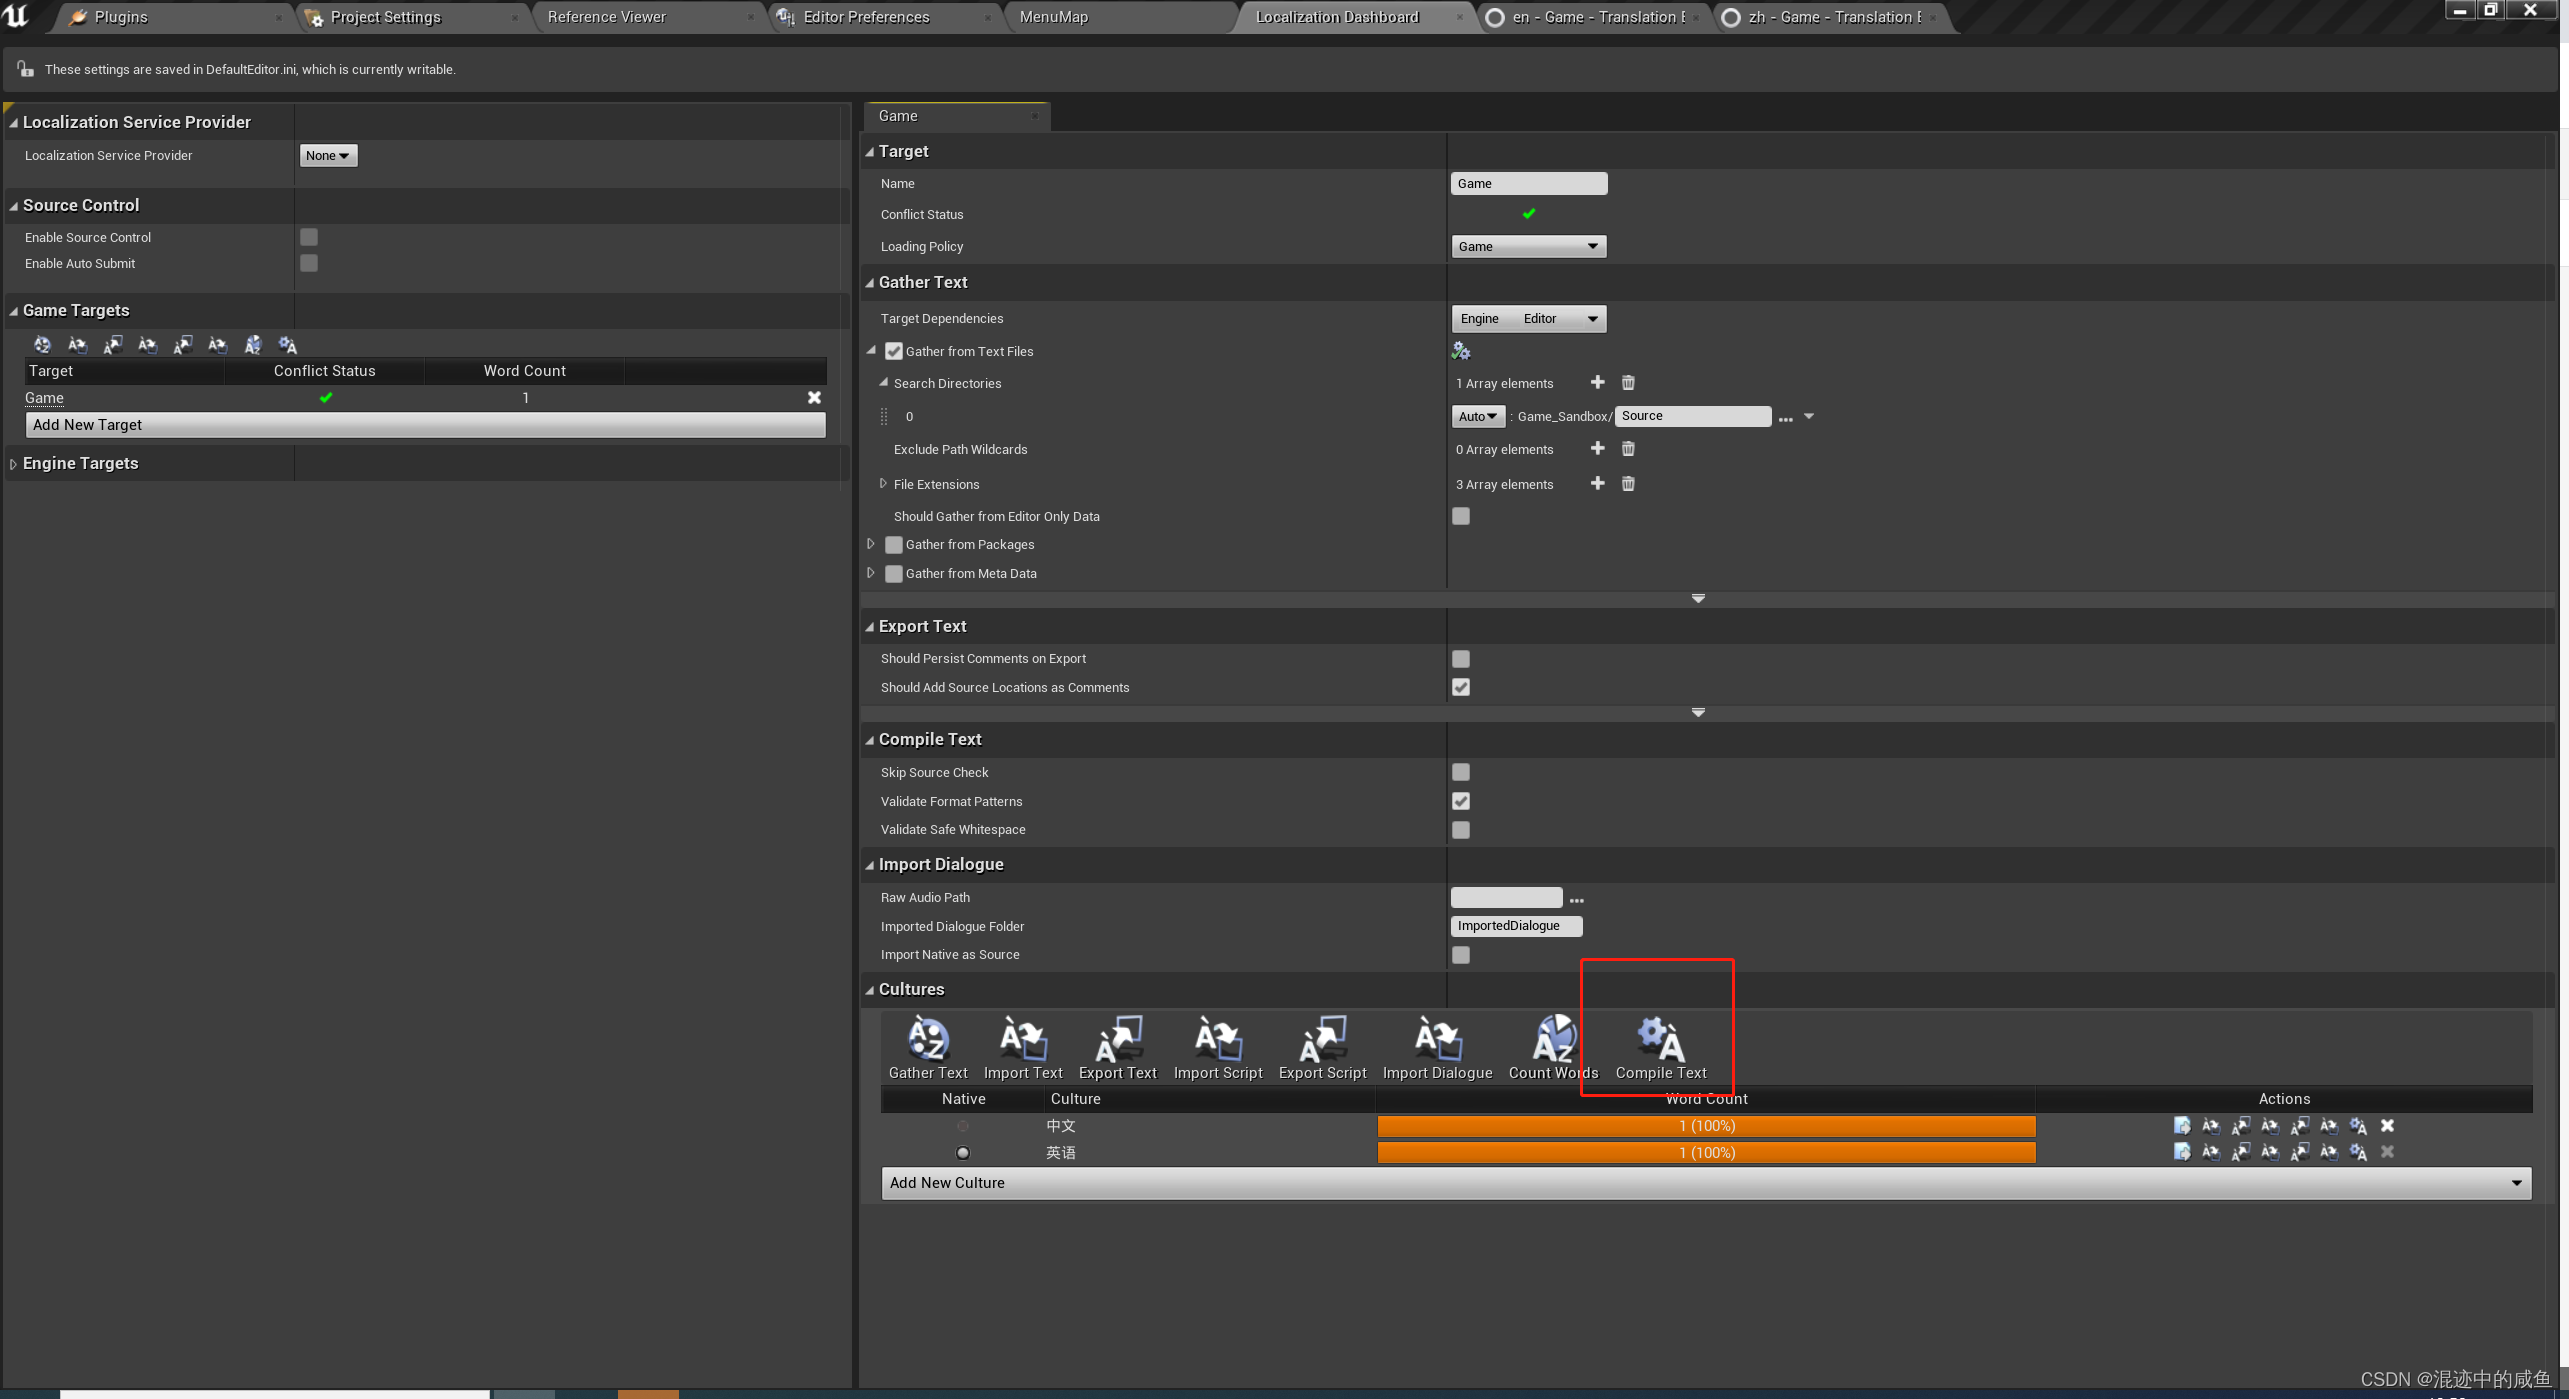Click the Export Script icon
This screenshot has width=2569, height=1399.
coord(1322,1040)
